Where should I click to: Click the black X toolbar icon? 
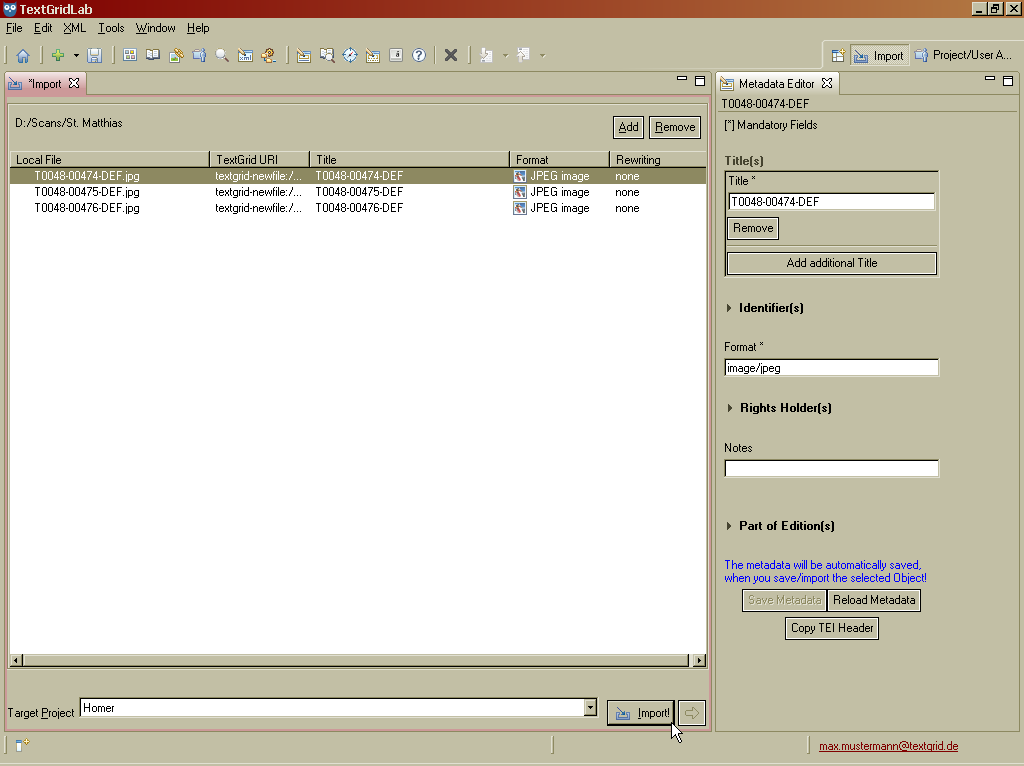(451, 56)
